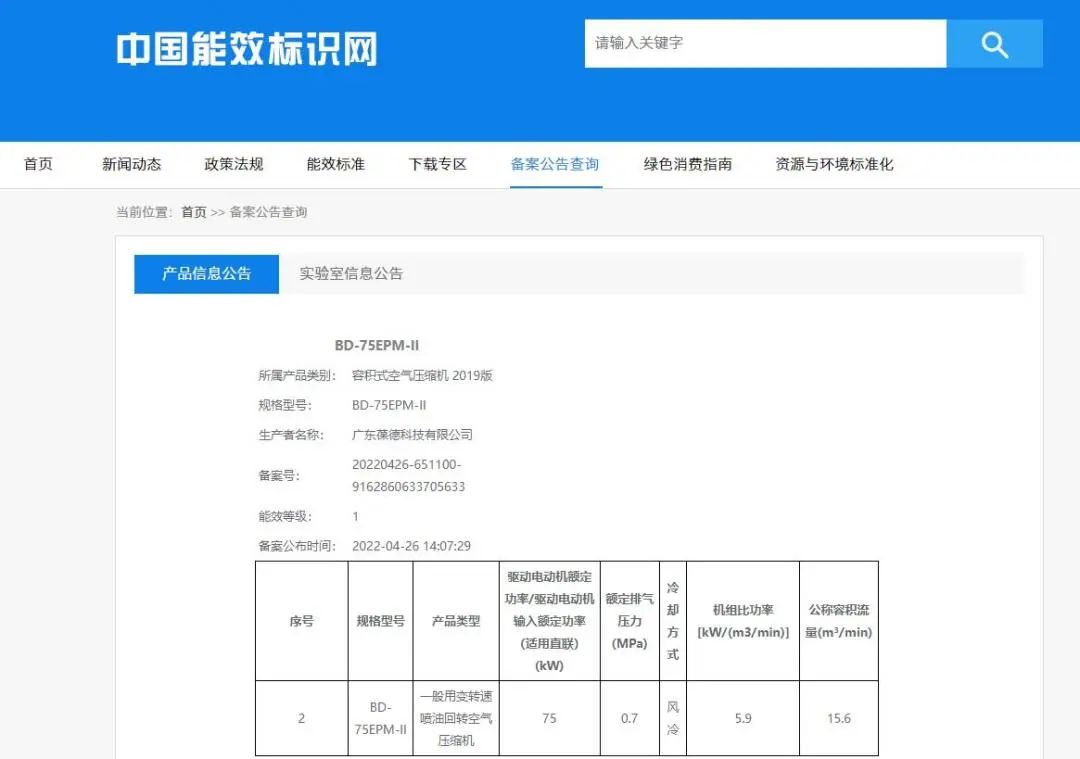
Task: Click the magnifier search icon
Action: tap(993, 44)
